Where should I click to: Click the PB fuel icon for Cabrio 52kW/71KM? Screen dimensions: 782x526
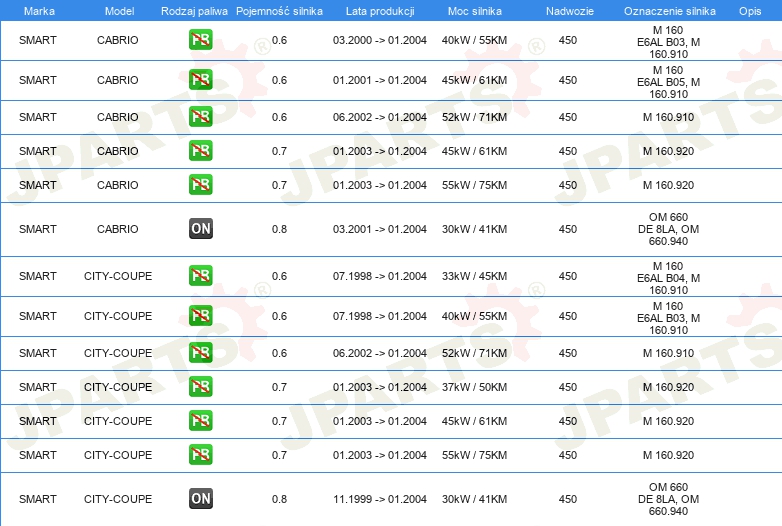200,117
